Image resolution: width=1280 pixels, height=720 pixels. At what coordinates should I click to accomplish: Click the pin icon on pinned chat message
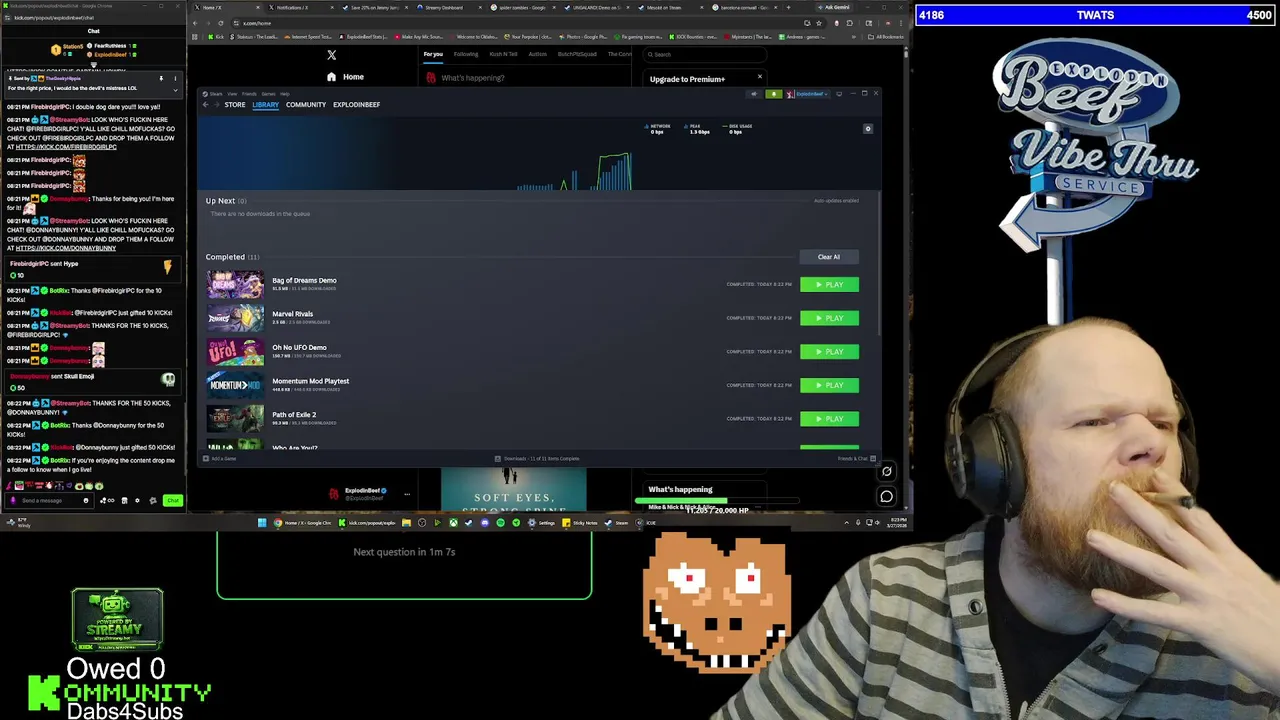[161, 78]
